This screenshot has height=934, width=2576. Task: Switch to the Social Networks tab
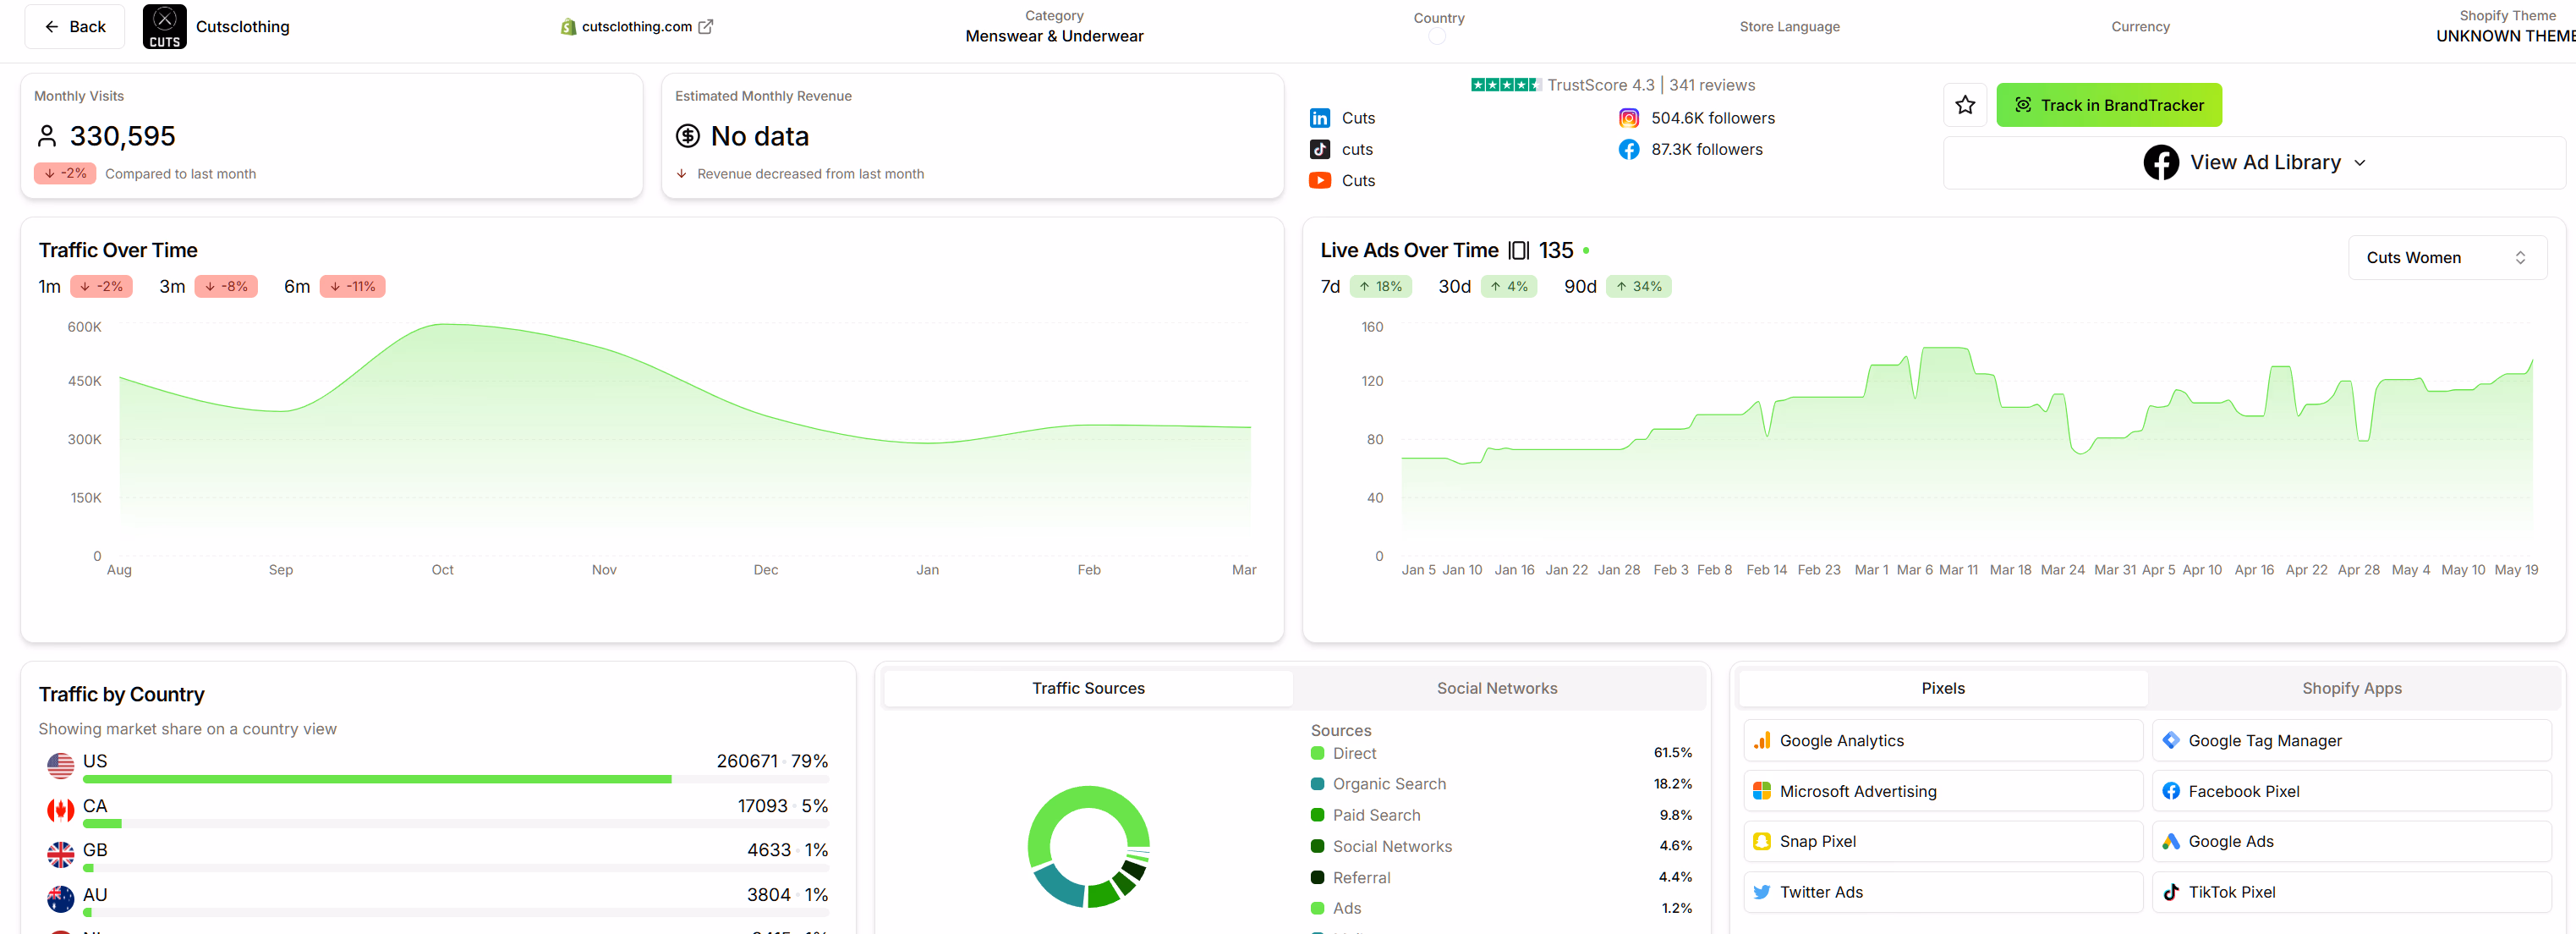[x=1497, y=688]
